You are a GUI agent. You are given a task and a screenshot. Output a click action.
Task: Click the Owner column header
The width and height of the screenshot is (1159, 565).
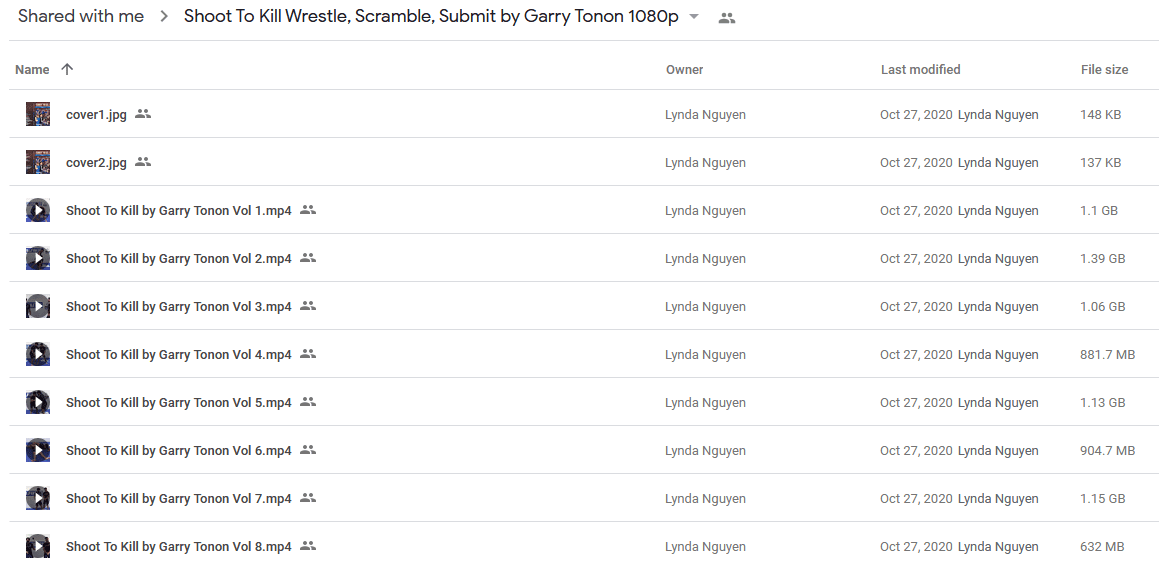point(684,70)
